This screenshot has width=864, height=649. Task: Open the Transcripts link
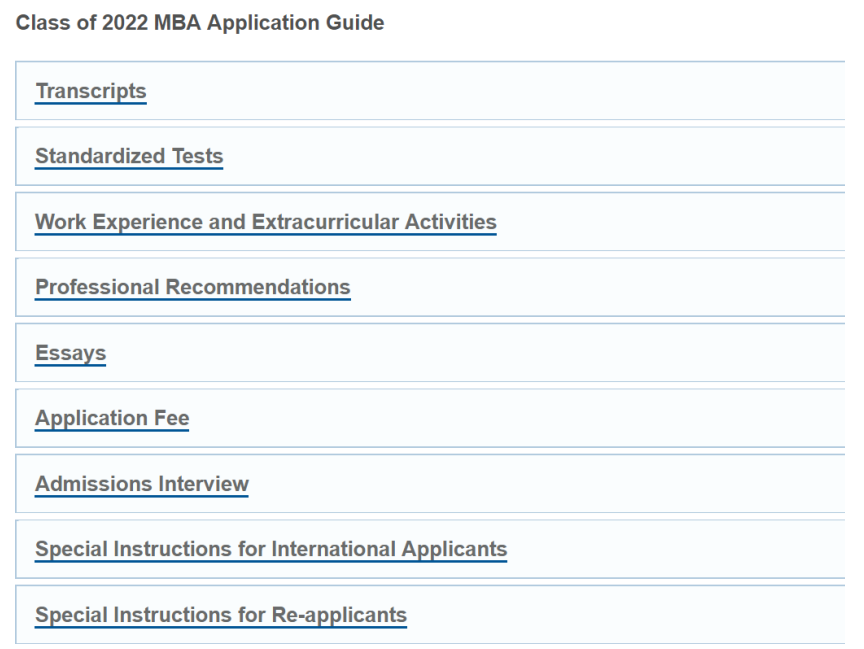click(x=91, y=91)
